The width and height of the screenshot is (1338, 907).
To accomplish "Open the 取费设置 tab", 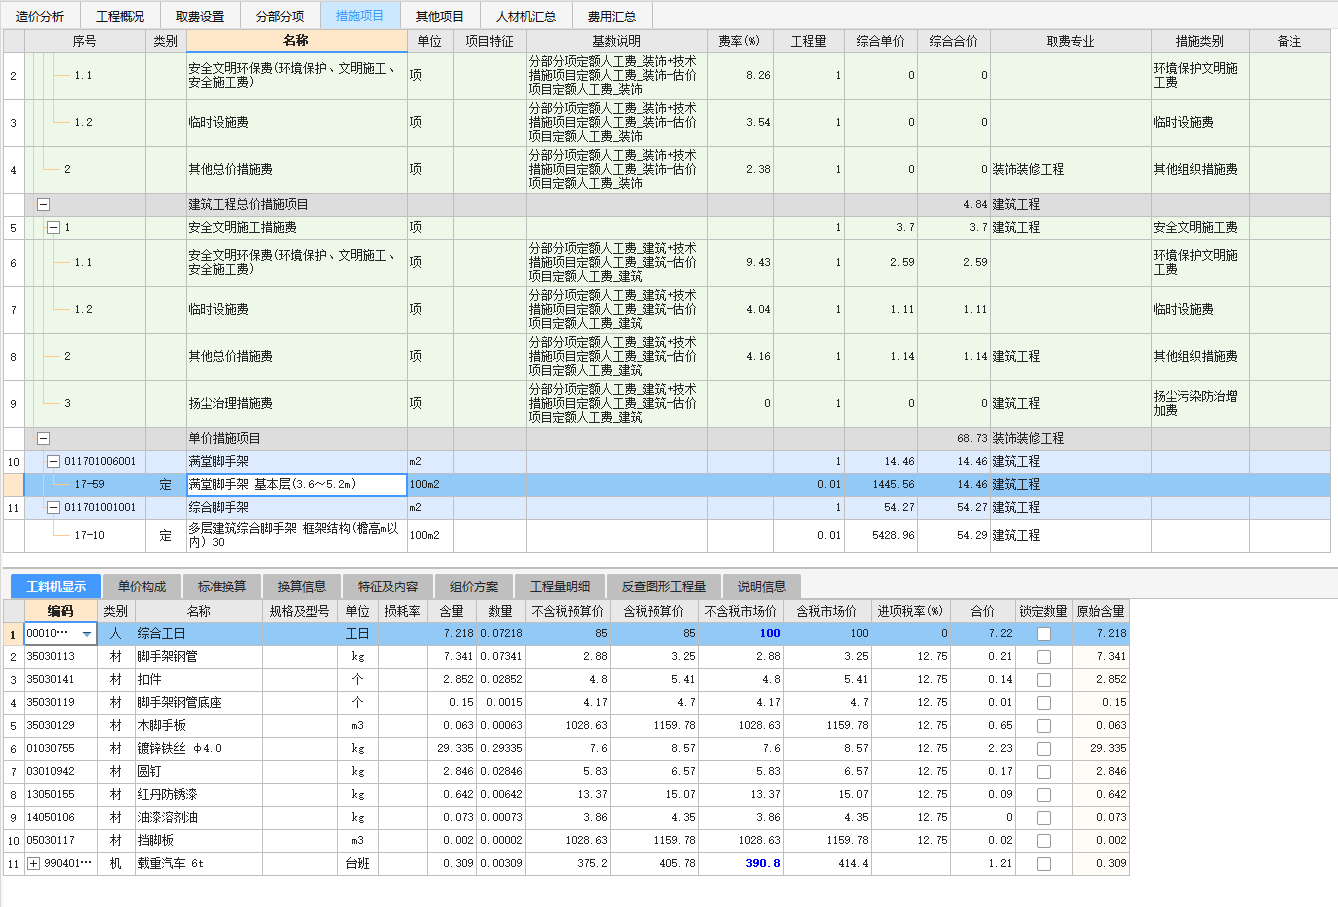I will coord(200,16).
